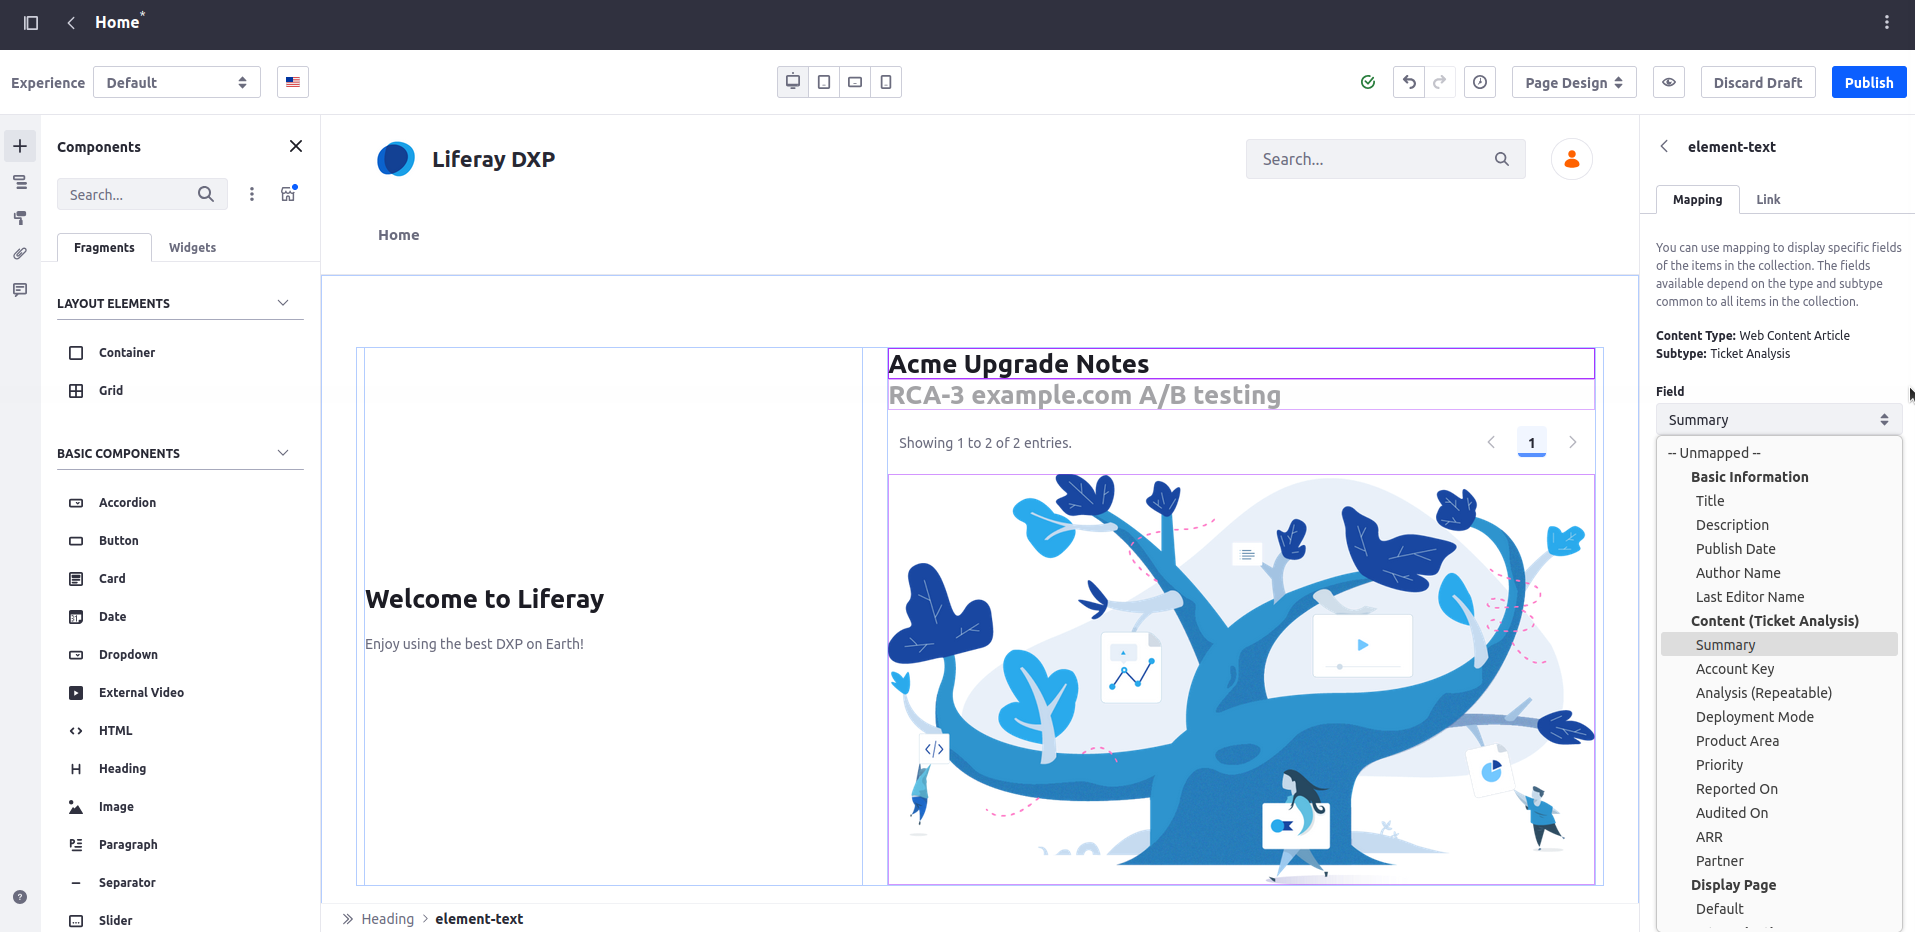Open the Page Design dropdown
1915x932 pixels.
pyautogui.click(x=1573, y=82)
